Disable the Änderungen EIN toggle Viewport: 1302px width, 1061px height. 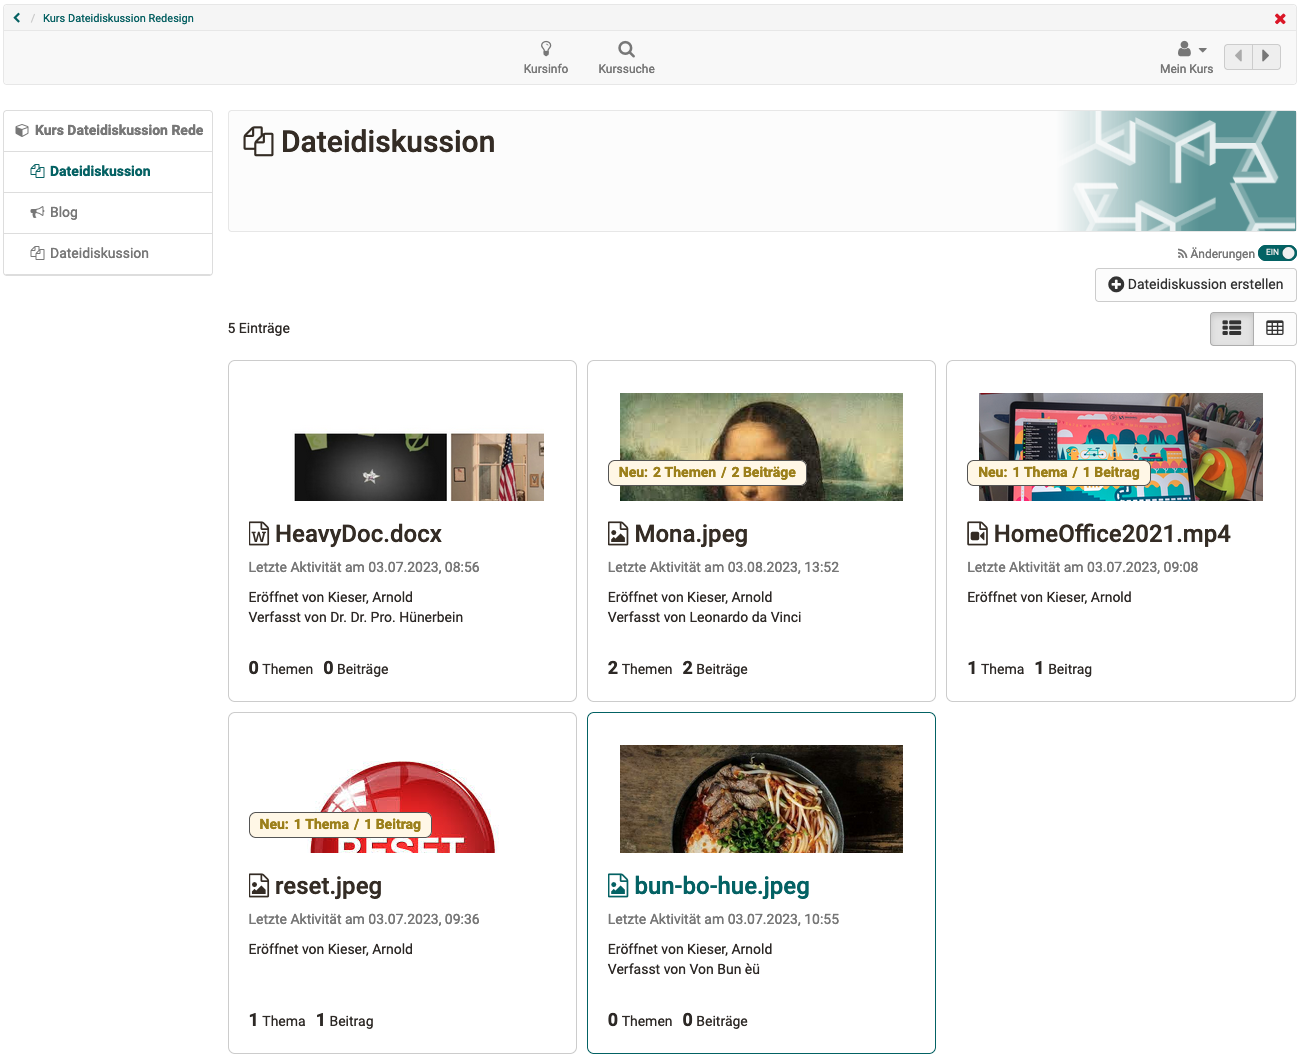1277,252
